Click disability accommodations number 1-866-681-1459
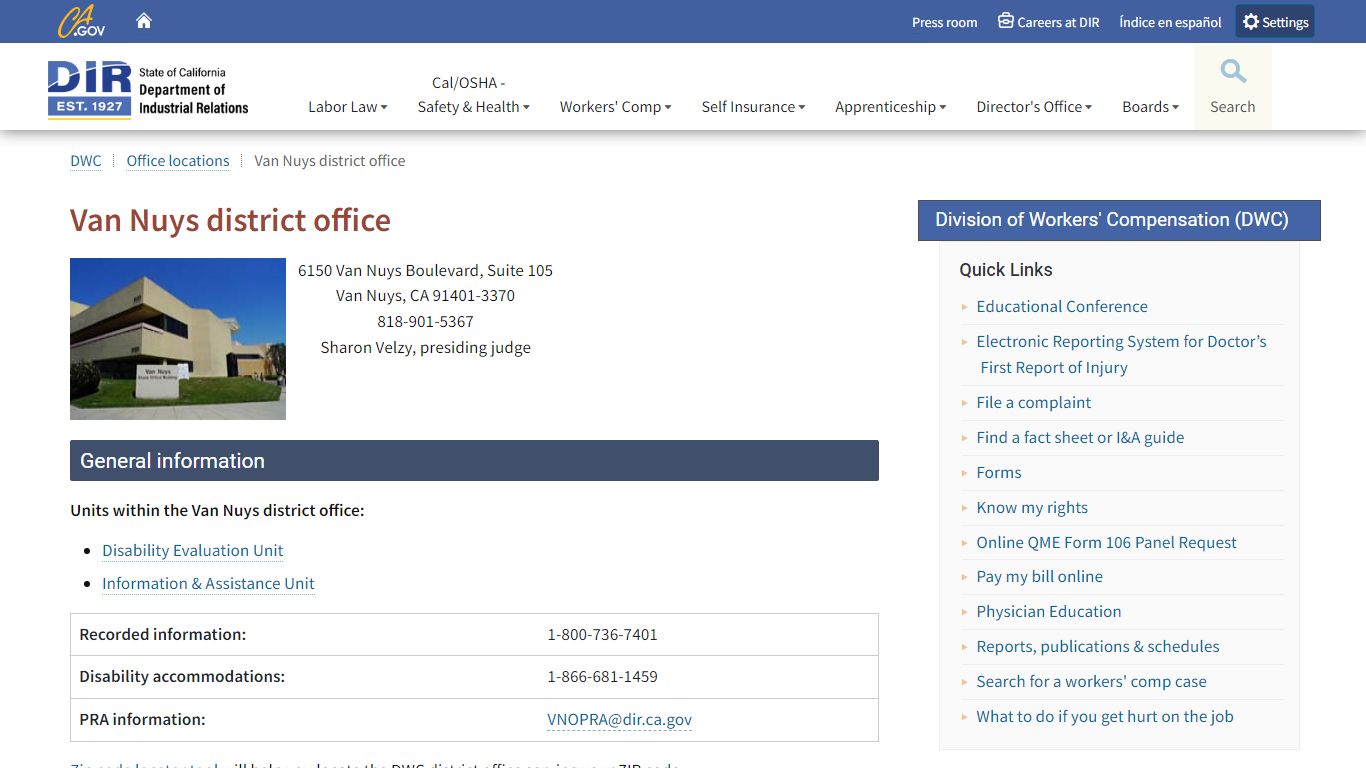This screenshot has width=1366, height=768. 602,677
